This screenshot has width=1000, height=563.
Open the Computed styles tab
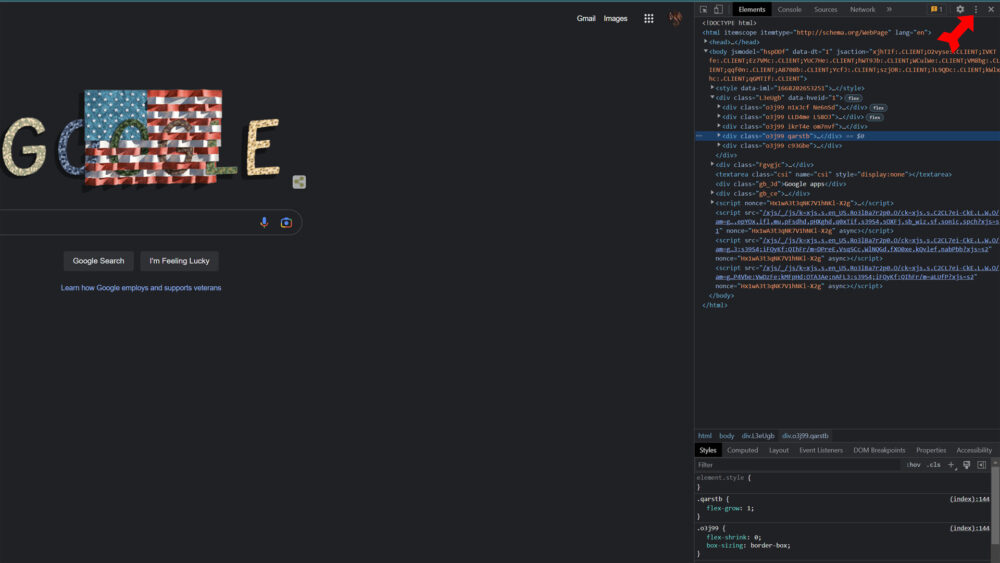[742, 450]
